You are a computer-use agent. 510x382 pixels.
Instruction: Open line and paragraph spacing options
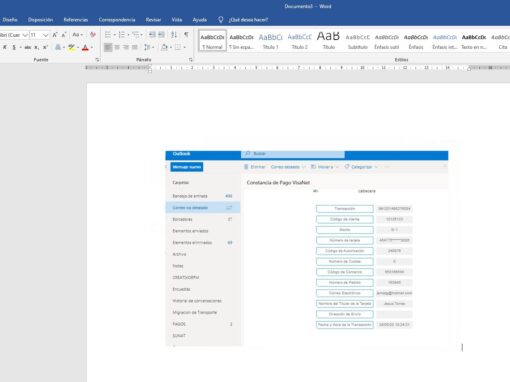pos(147,47)
